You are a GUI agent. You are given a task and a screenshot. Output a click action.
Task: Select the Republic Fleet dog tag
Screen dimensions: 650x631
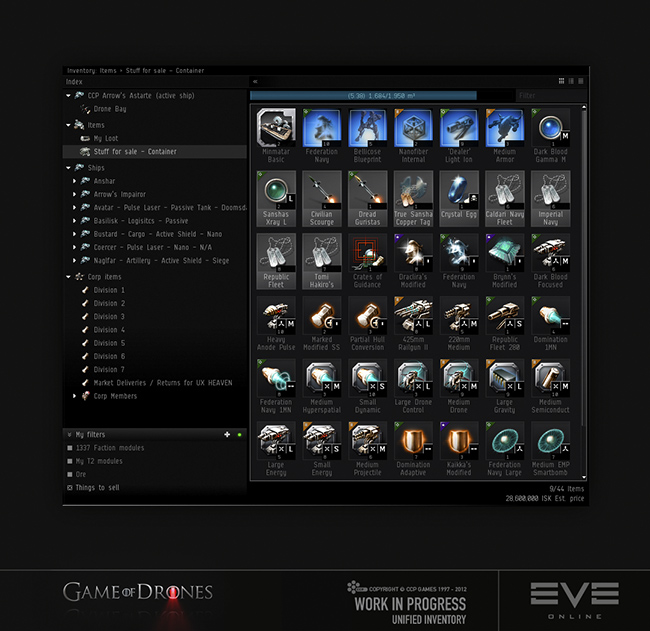[276, 253]
